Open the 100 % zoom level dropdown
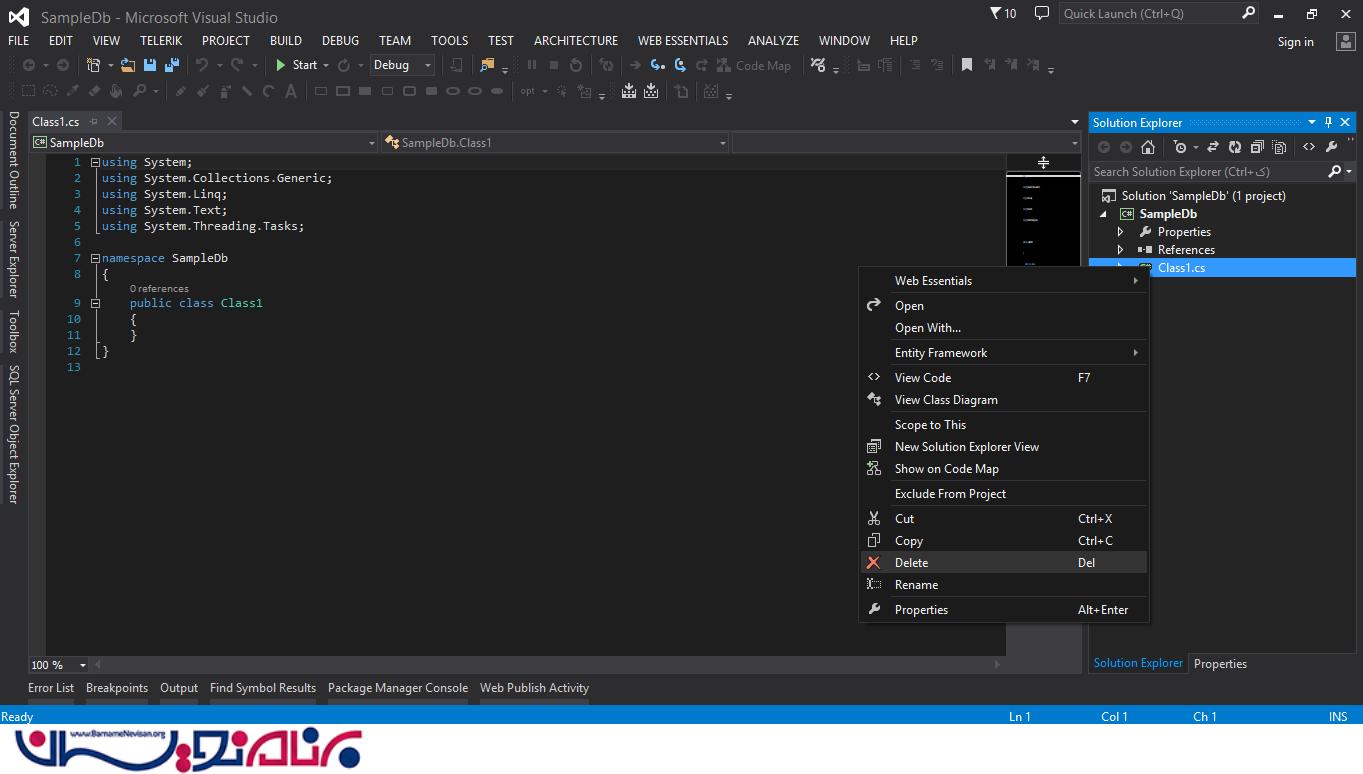Image resolution: width=1363 pixels, height=774 pixels. click(x=83, y=665)
